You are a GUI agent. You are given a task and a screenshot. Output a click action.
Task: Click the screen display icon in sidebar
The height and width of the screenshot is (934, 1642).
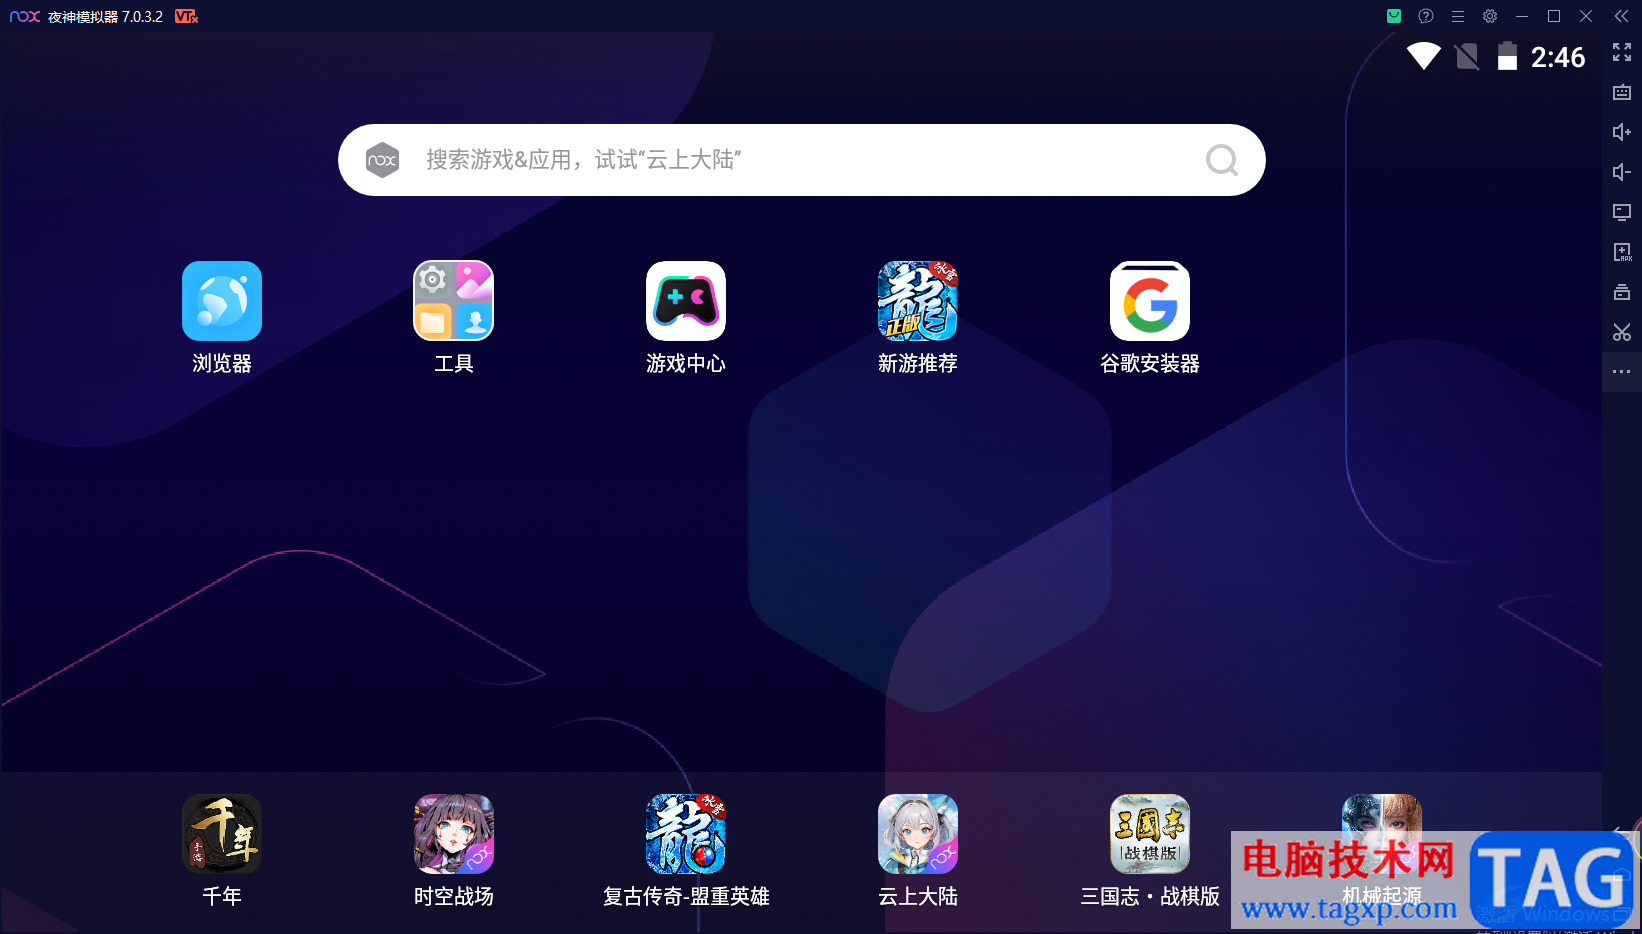1622,212
